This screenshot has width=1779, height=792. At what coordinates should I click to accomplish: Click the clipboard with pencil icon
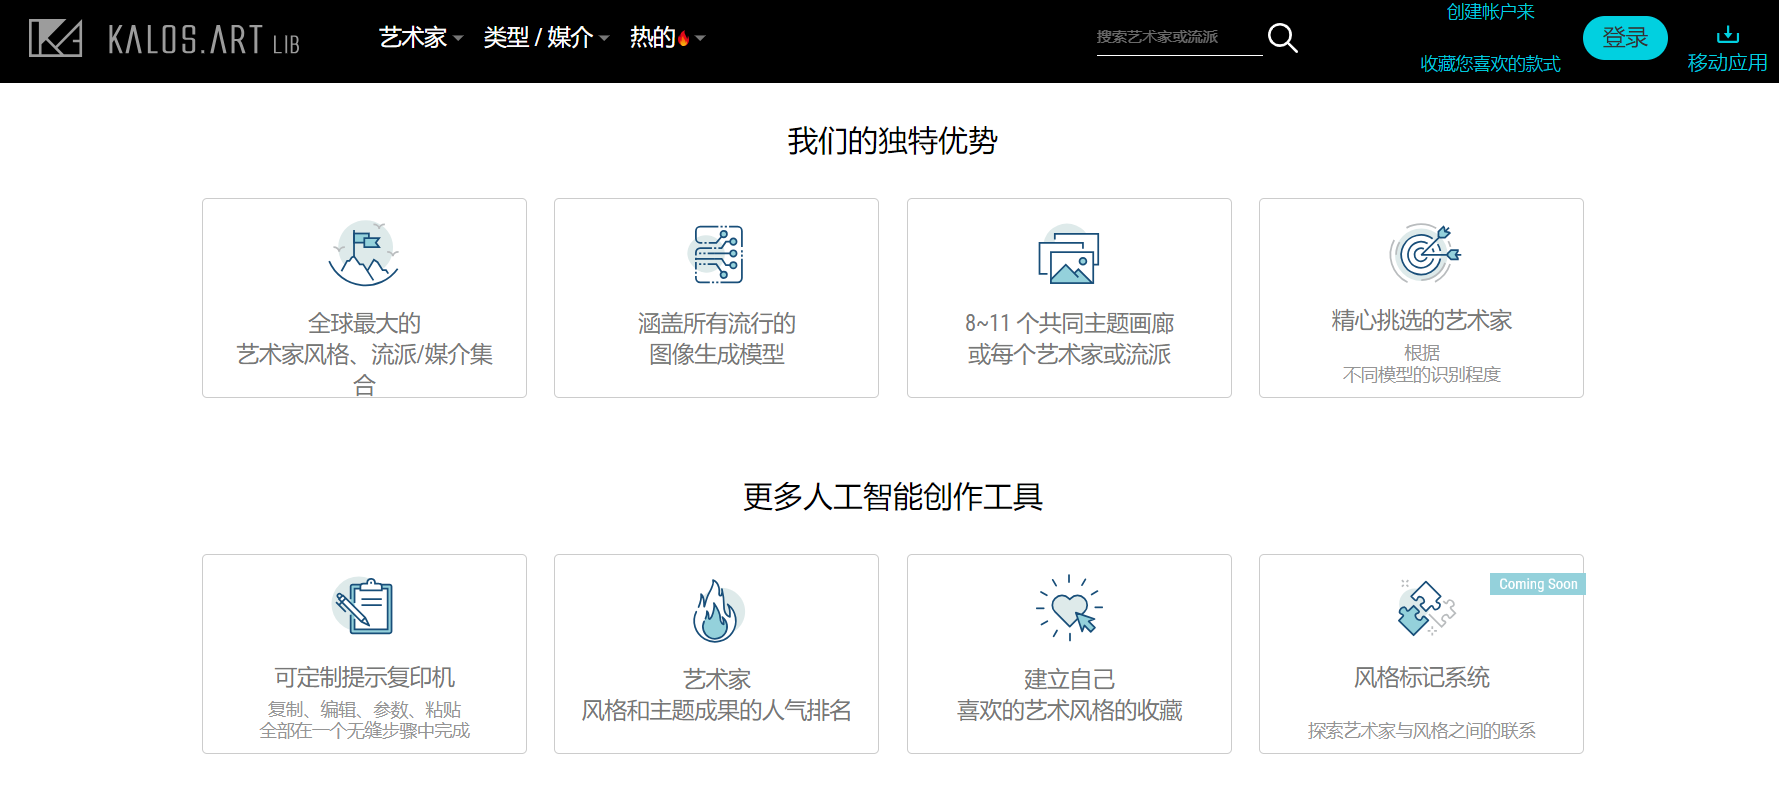(x=364, y=606)
